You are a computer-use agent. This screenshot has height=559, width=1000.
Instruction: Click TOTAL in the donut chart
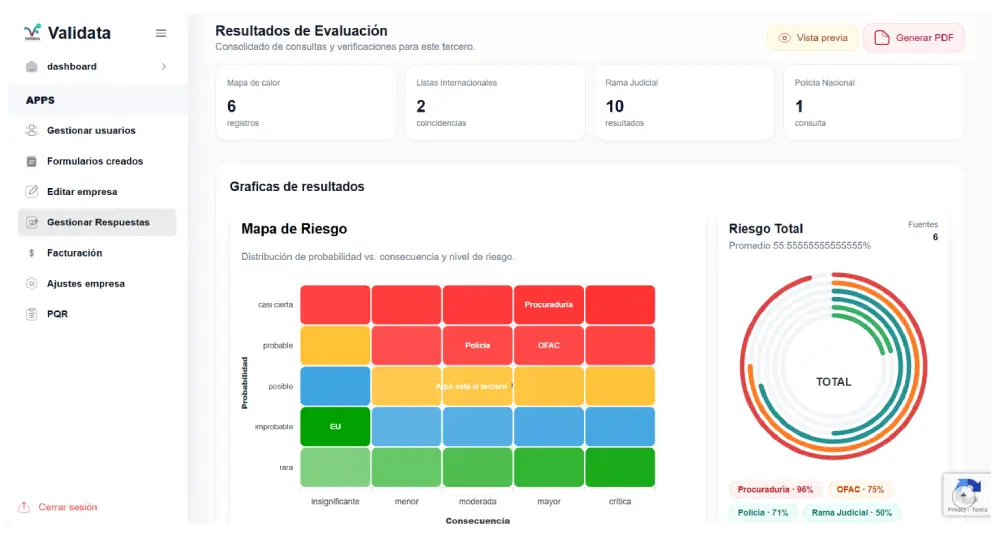coord(834,382)
